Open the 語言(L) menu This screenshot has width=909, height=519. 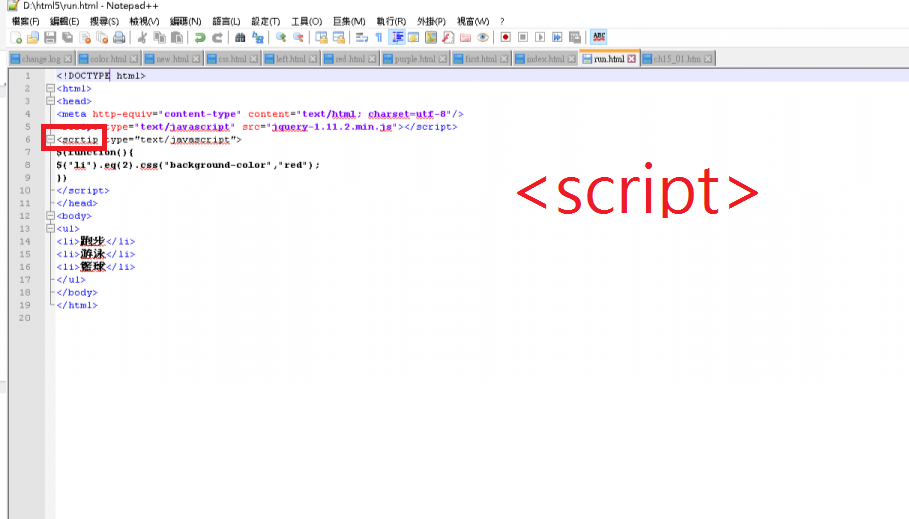click(226, 21)
